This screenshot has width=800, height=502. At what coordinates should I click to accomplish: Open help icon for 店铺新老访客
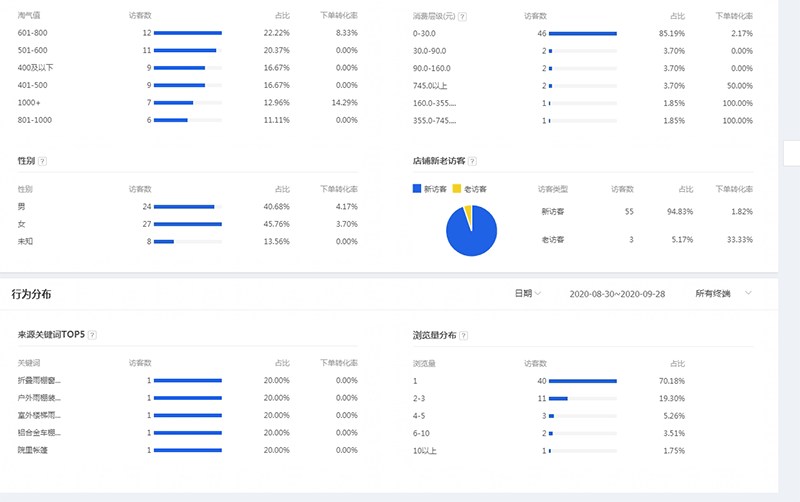pyautogui.click(x=472, y=161)
